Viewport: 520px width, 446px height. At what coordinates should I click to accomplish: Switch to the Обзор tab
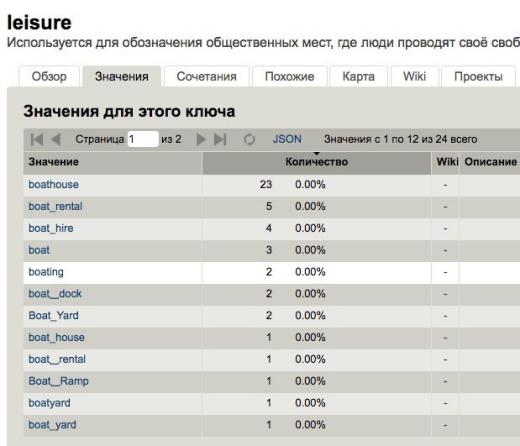(49, 77)
